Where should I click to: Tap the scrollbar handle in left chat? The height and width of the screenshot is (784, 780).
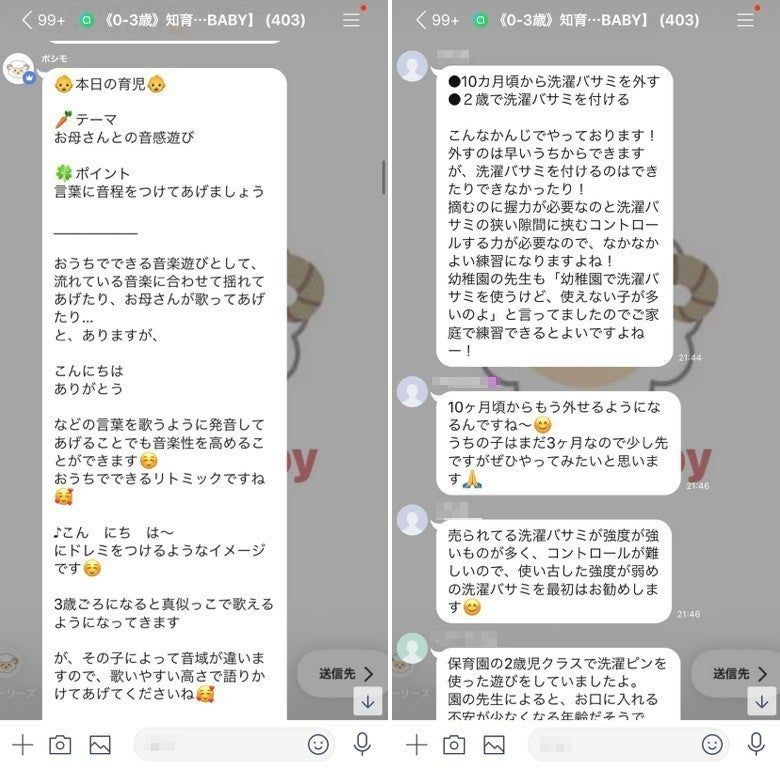pyautogui.click(x=384, y=178)
